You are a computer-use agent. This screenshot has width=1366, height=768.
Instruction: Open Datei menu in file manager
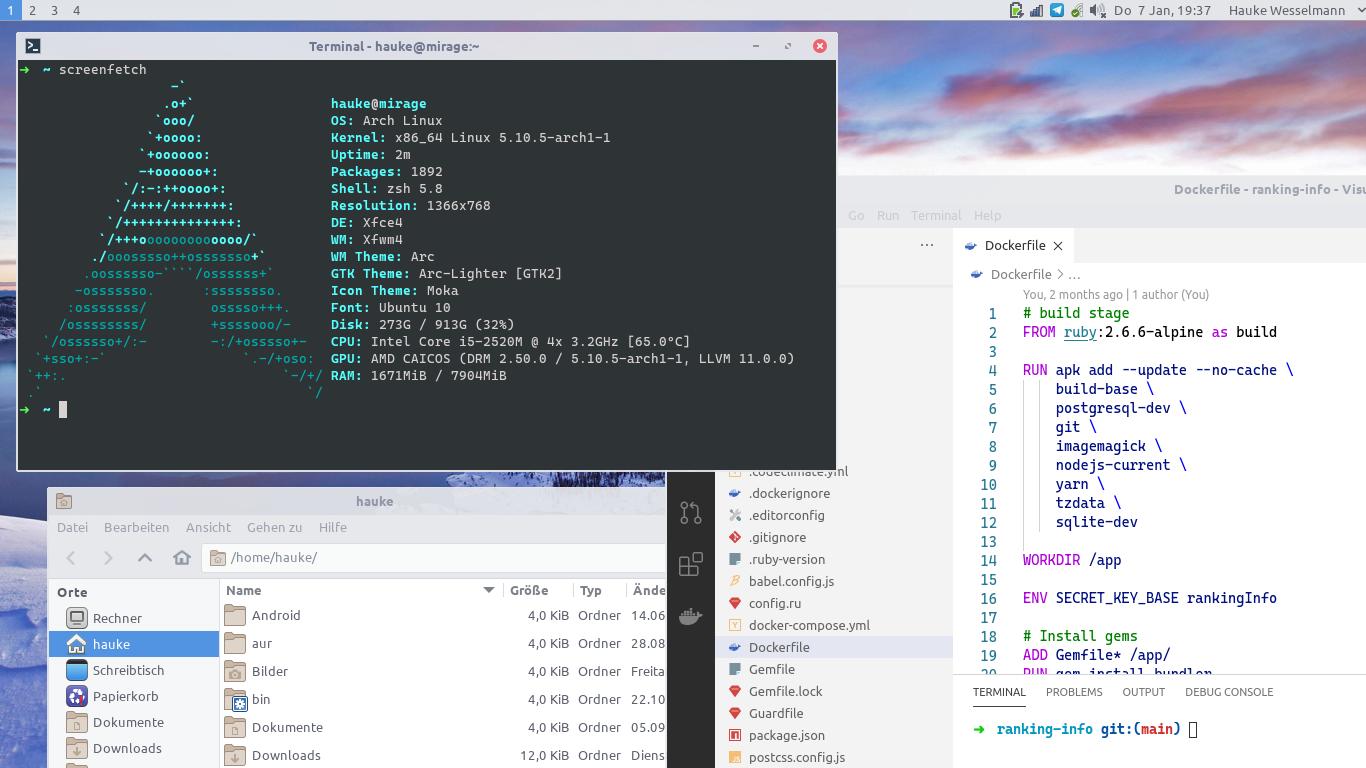pyautogui.click(x=72, y=527)
